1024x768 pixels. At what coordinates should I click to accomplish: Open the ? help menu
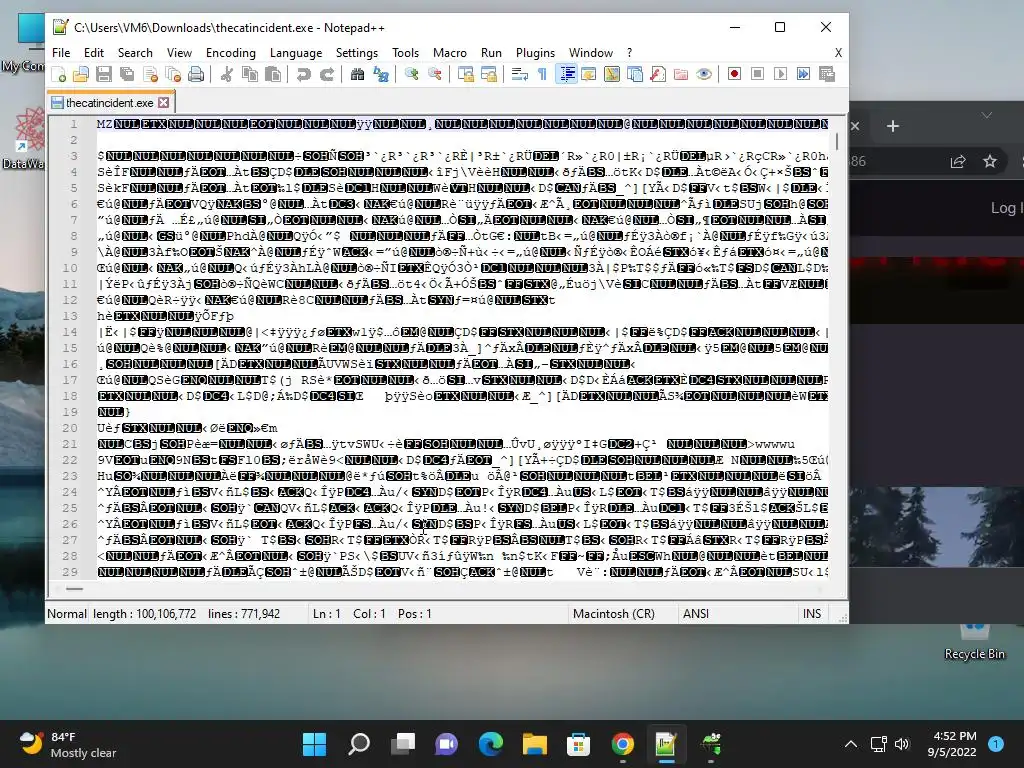coord(630,53)
